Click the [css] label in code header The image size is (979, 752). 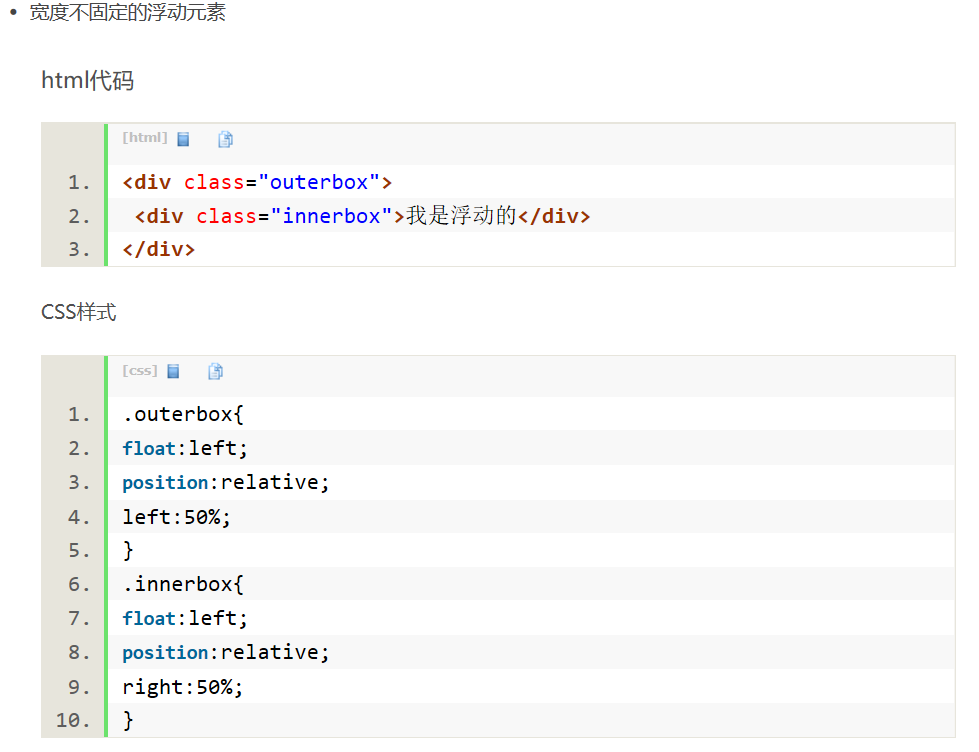click(x=140, y=370)
